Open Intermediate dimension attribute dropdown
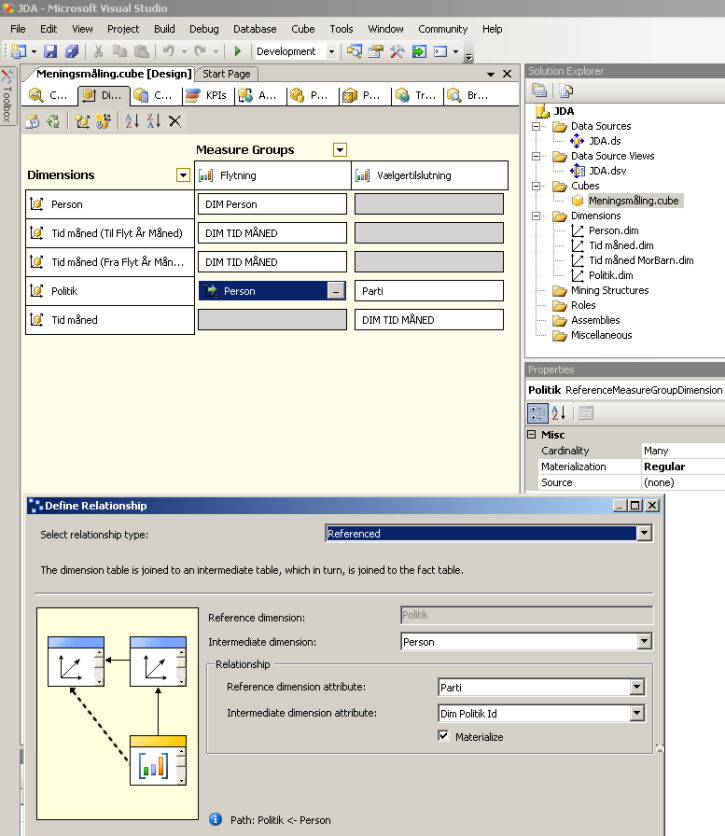725x836 pixels. tap(637, 713)
